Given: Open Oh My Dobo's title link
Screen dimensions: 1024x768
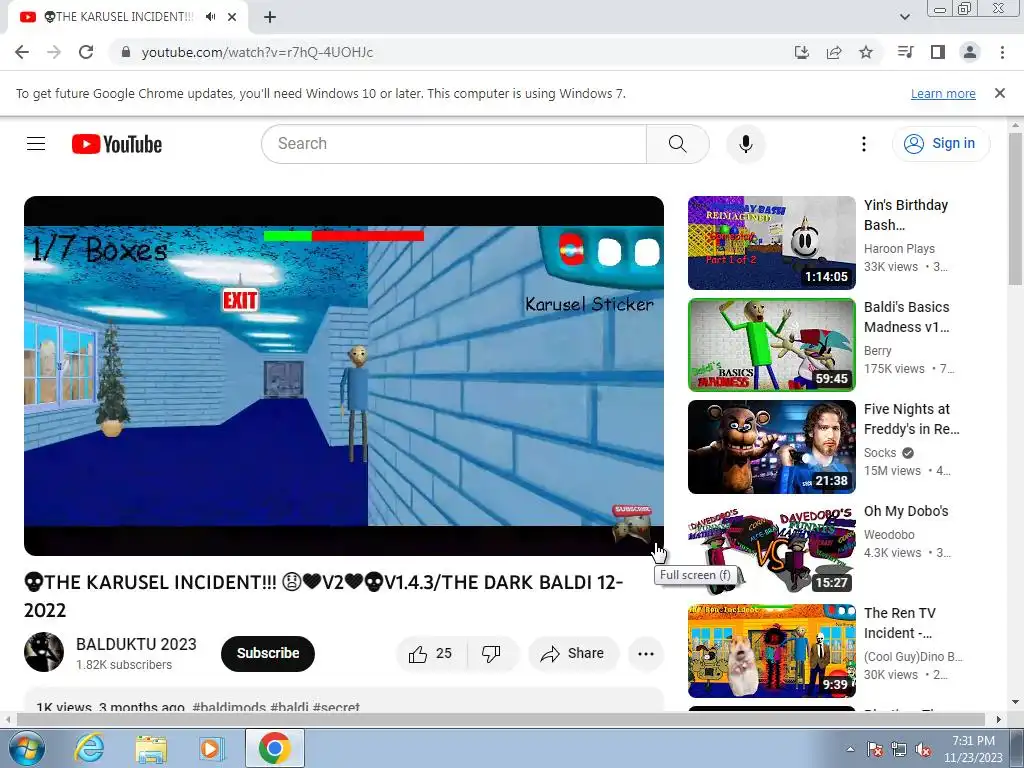Looking at the screenshot, I should pyautogui.click(x=906, y=511).
